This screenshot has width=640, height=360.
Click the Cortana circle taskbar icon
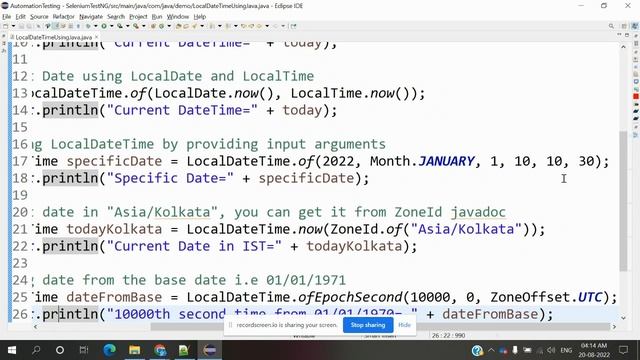(x=60, y=350)
